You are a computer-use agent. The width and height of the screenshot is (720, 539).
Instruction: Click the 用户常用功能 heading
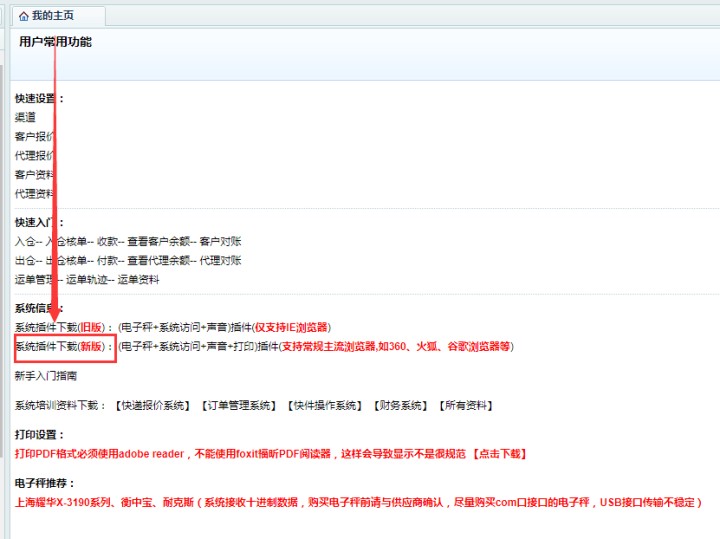pos(56,42)
